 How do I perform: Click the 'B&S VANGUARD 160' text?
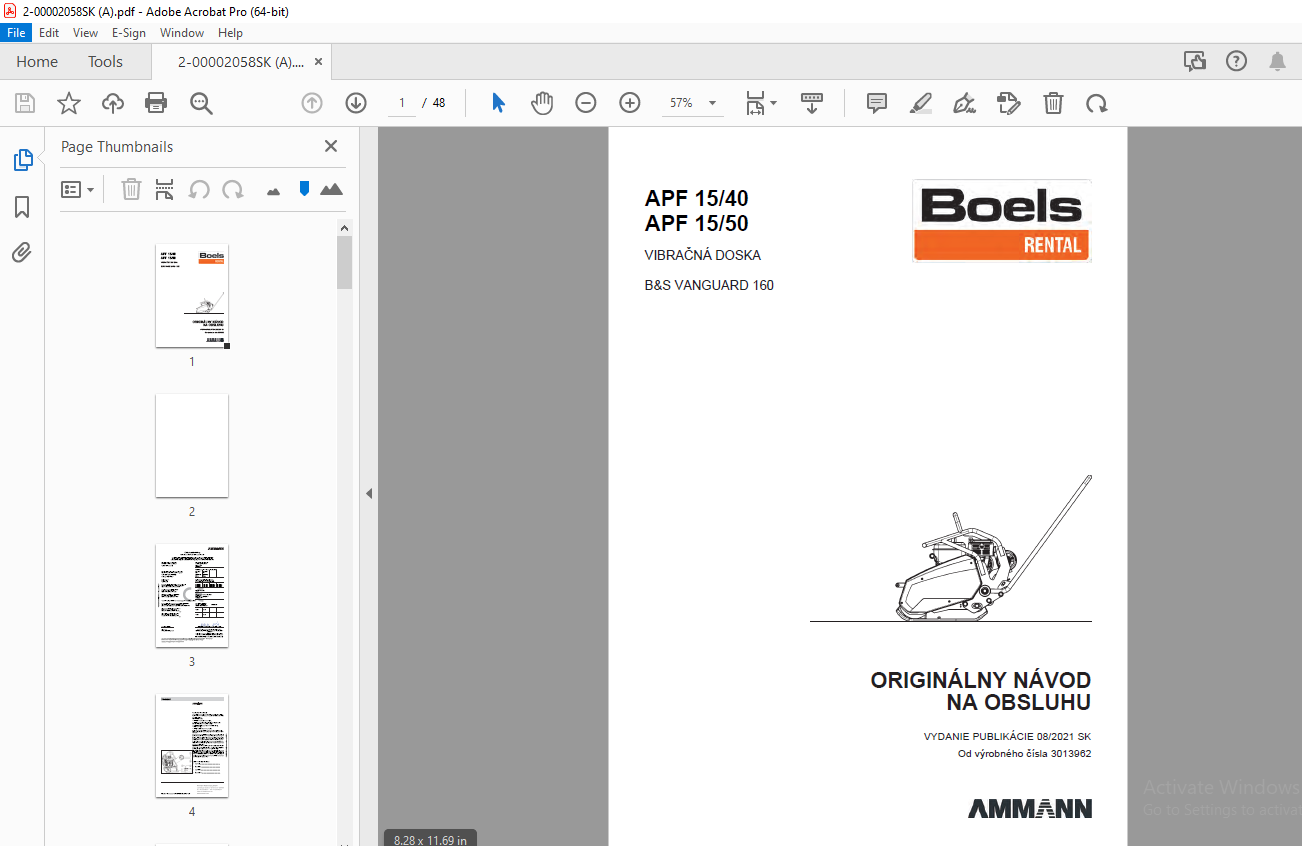709,285
